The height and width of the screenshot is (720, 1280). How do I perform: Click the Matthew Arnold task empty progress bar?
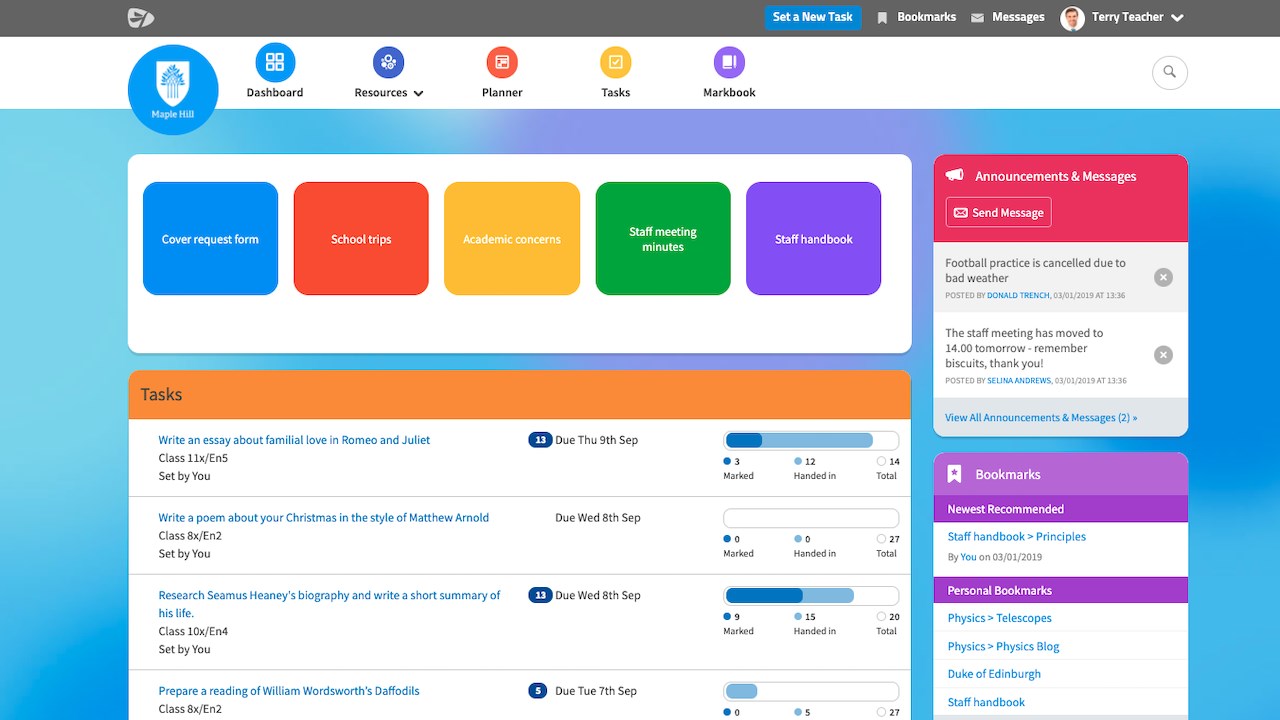811,518
